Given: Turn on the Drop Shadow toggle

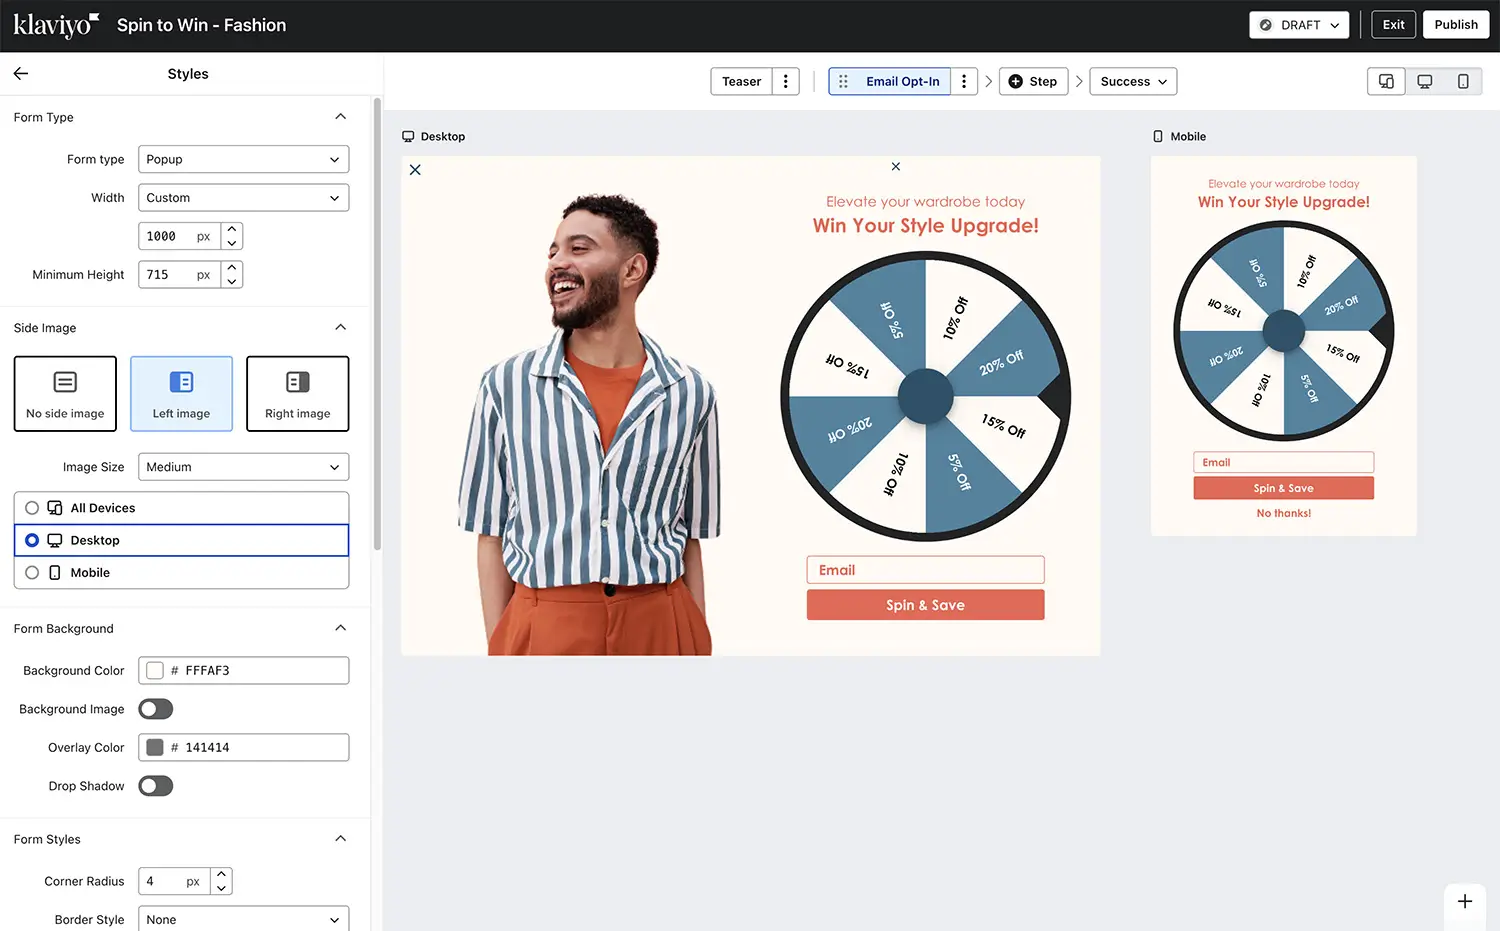Looking at the screenshot, I should coord(155,785).
